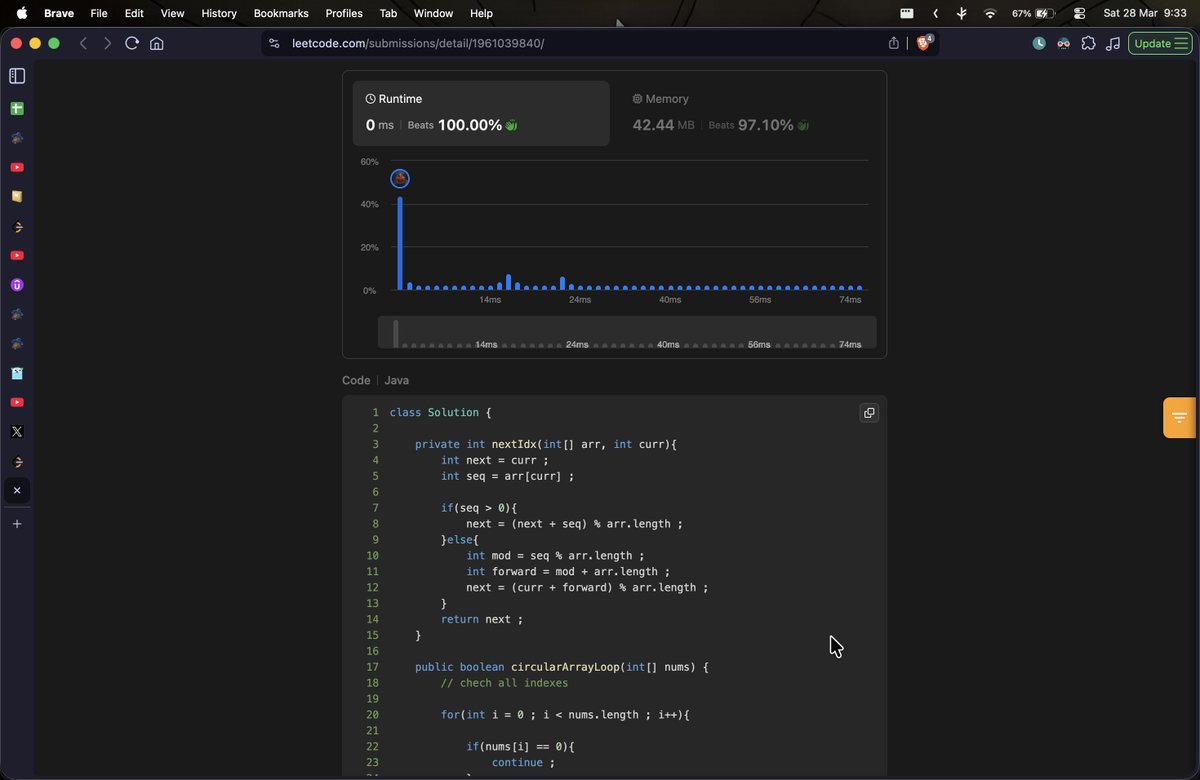The image size is (1200, 780).
Task: Open the browser home page
Action: [157, 43]
